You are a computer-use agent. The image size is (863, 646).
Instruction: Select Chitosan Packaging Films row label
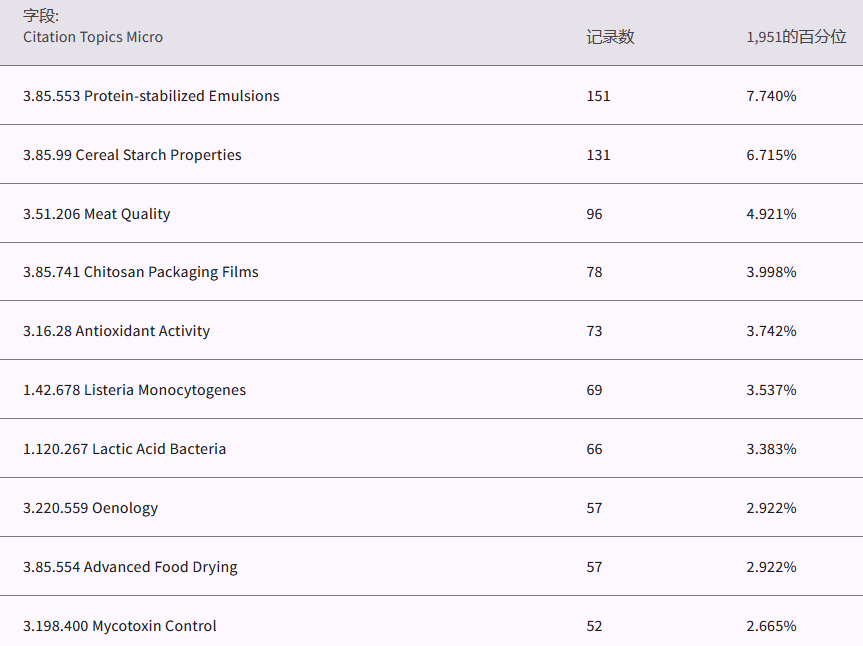[x=141, y=272]
